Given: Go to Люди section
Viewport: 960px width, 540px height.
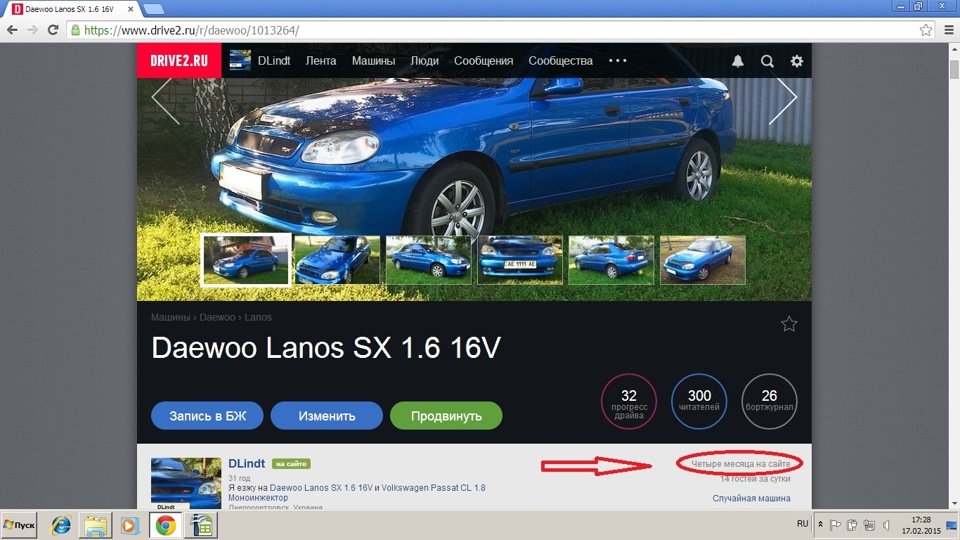Looking at the screenshot, I should (x=424, y=61).
